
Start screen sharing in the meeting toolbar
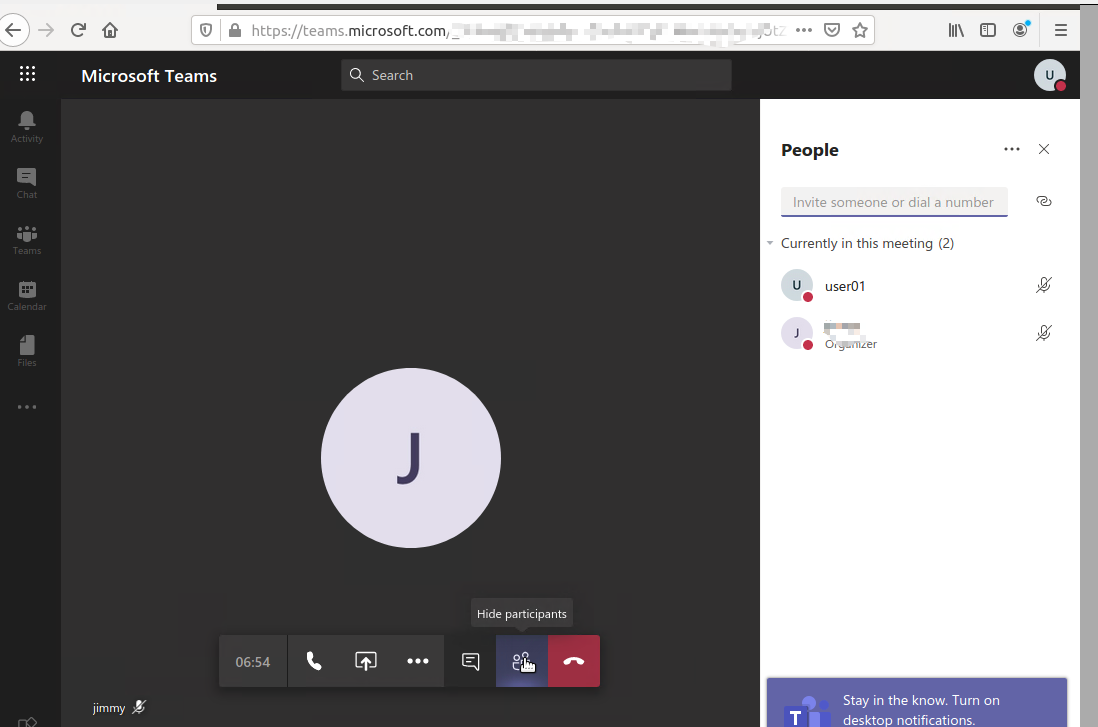(365, 661)
